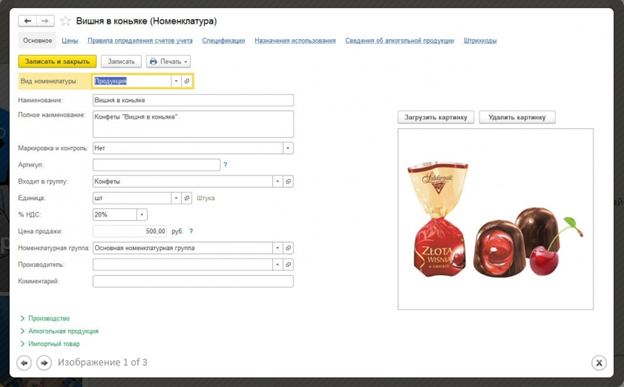
Task: Open the Номенклатурная группа dropdown arrow
Action: [x=278, y=248]
